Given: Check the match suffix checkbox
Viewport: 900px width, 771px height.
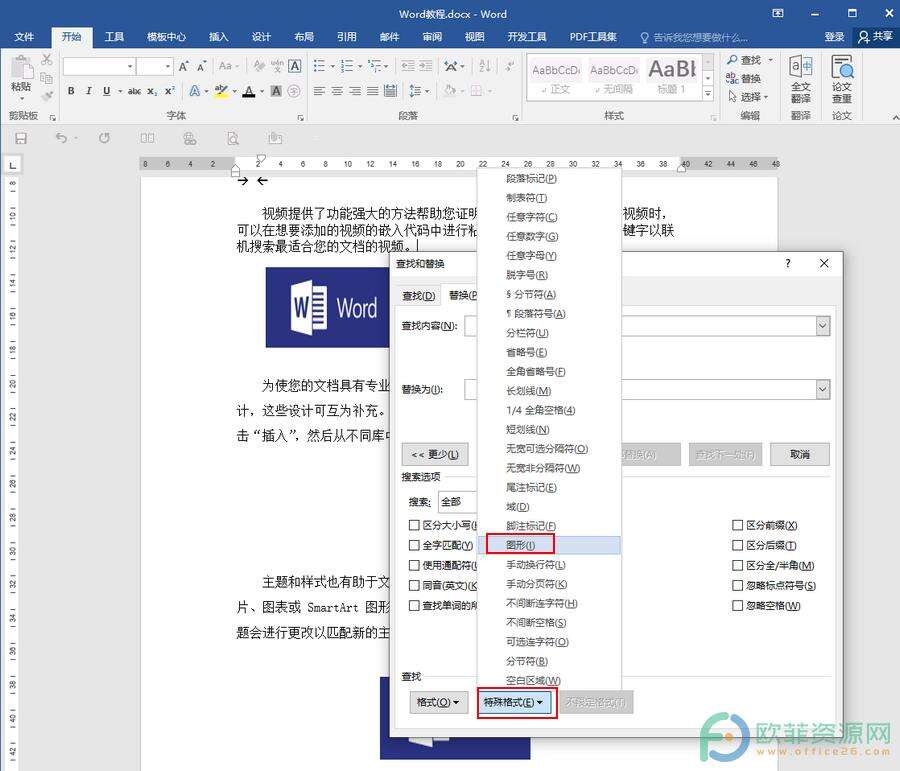Looking at the screenshot, I should point(738,545).
